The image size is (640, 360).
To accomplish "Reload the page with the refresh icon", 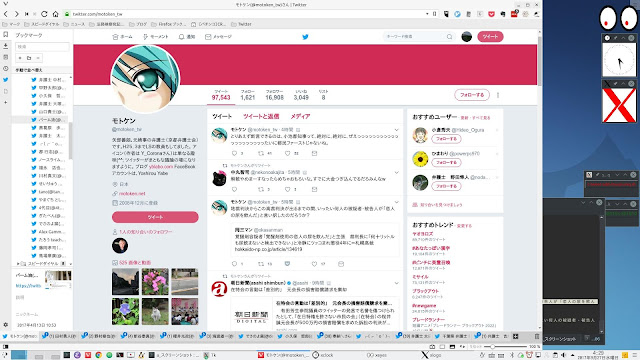I will 44,14.
